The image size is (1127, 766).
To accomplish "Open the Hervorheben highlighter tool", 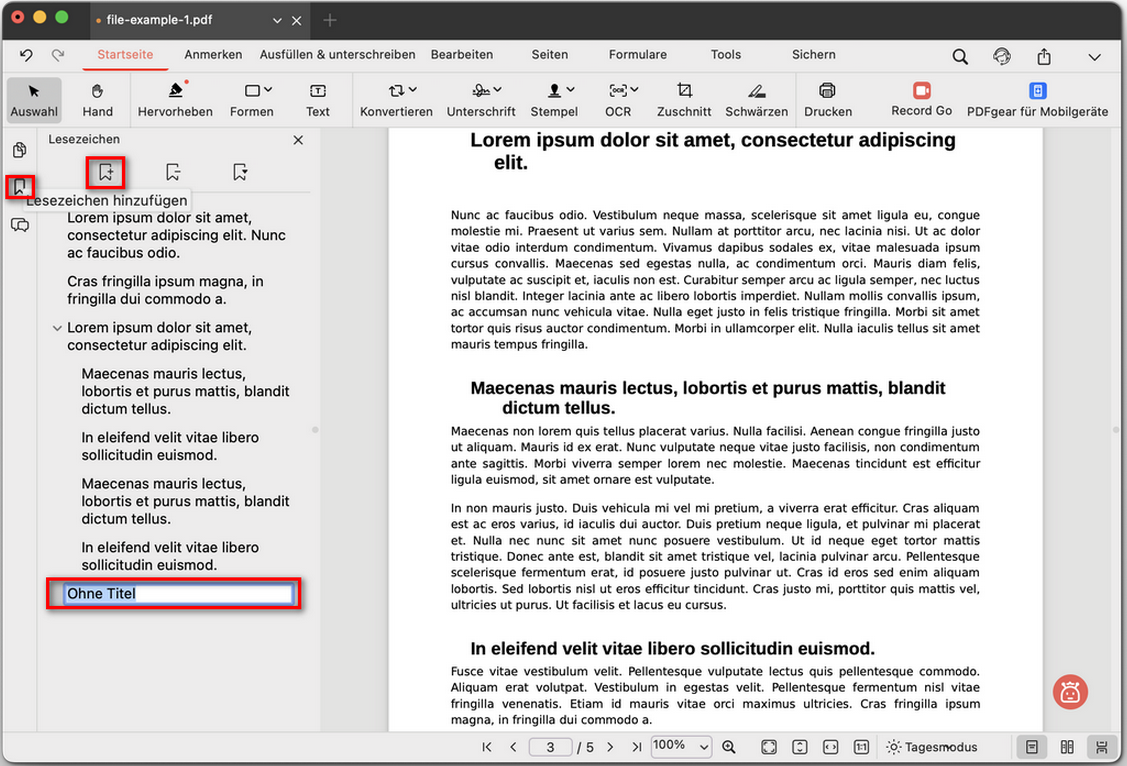I will pos(175,100).
